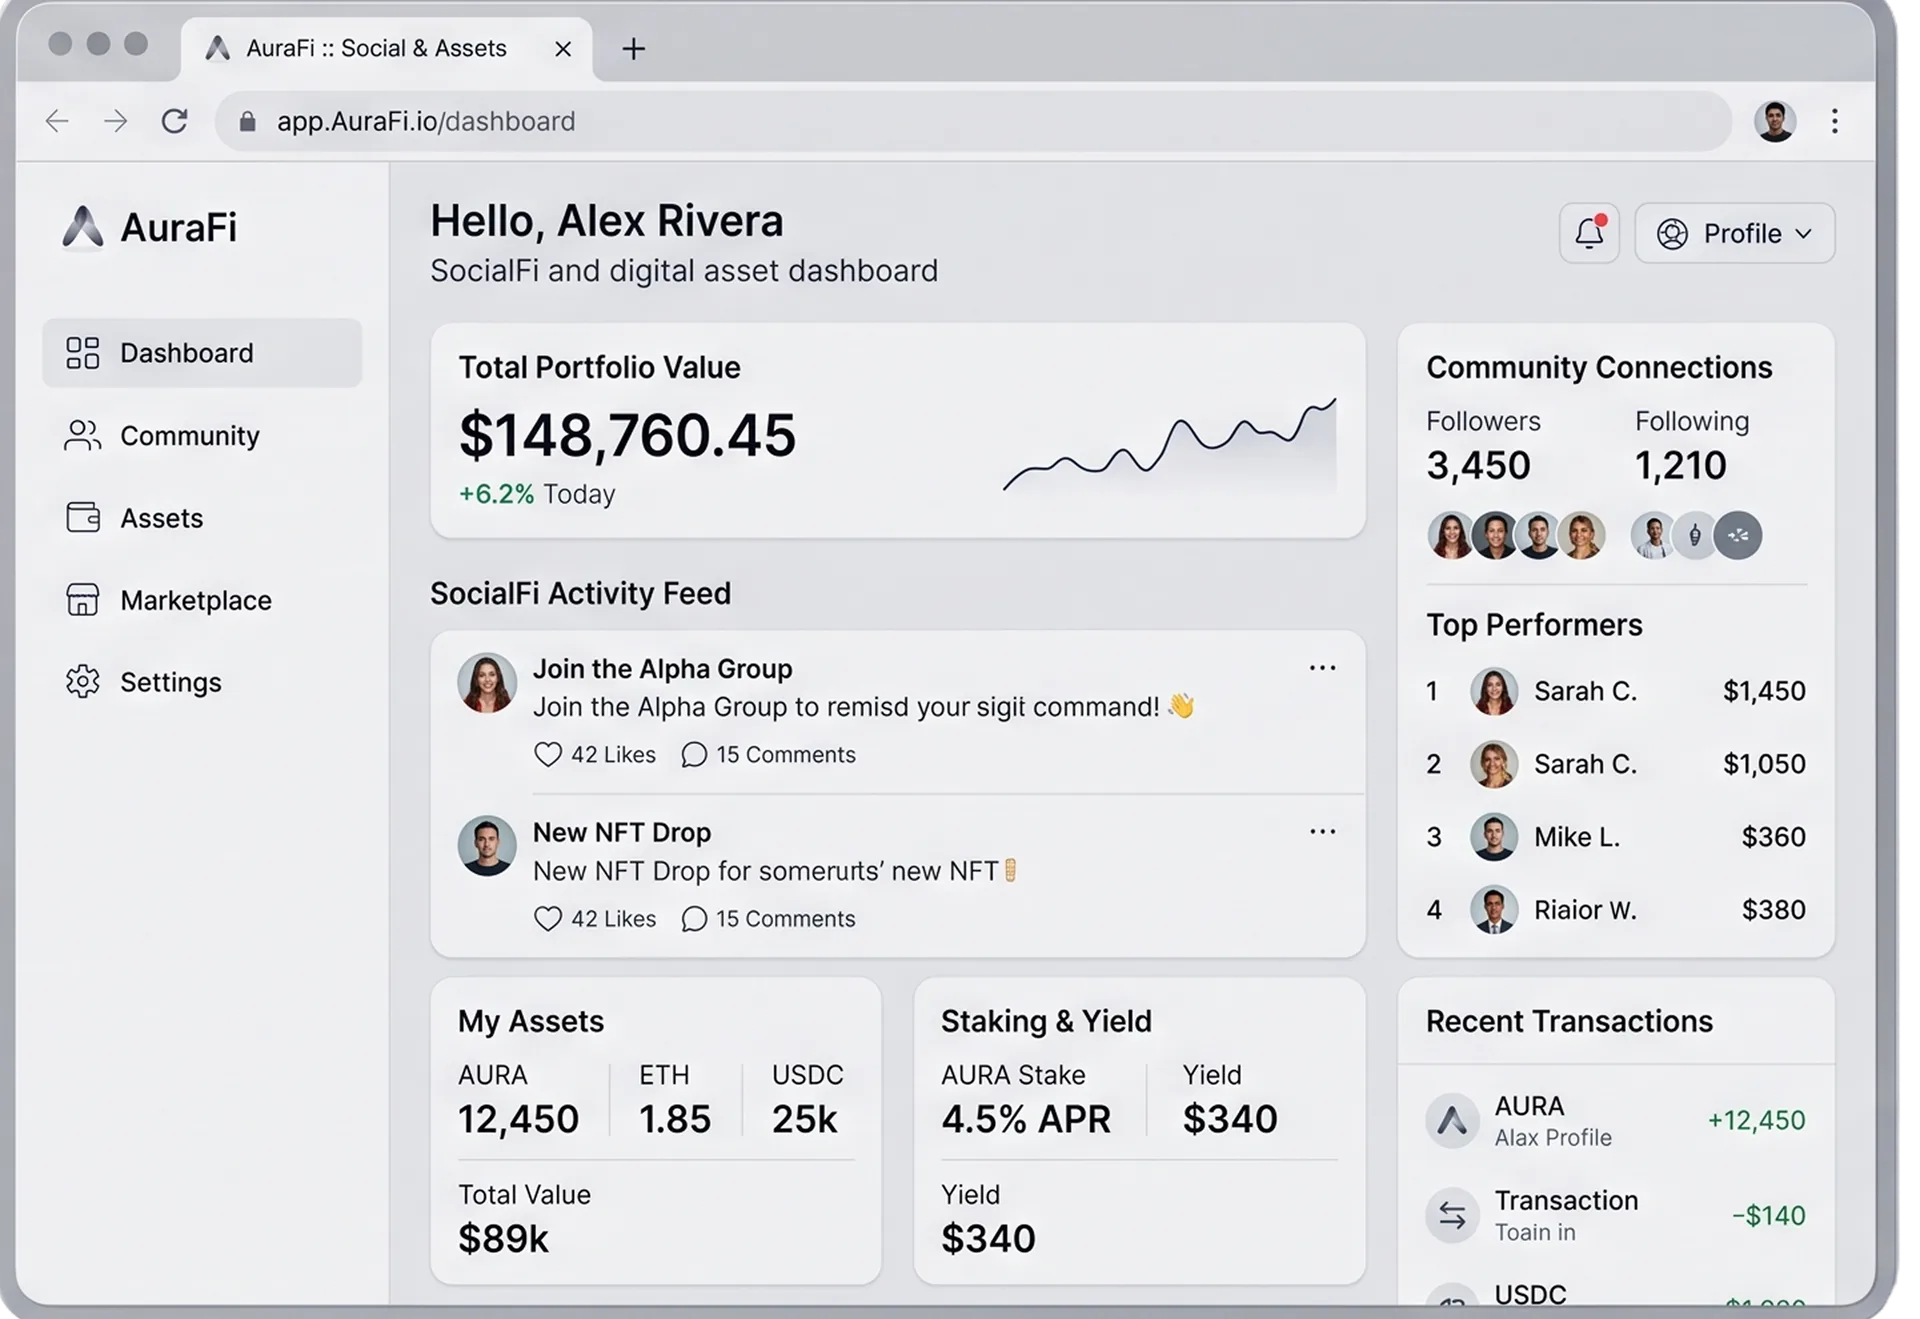Click the AURA balance 12,450 in My Assets

coord(518,1119)
